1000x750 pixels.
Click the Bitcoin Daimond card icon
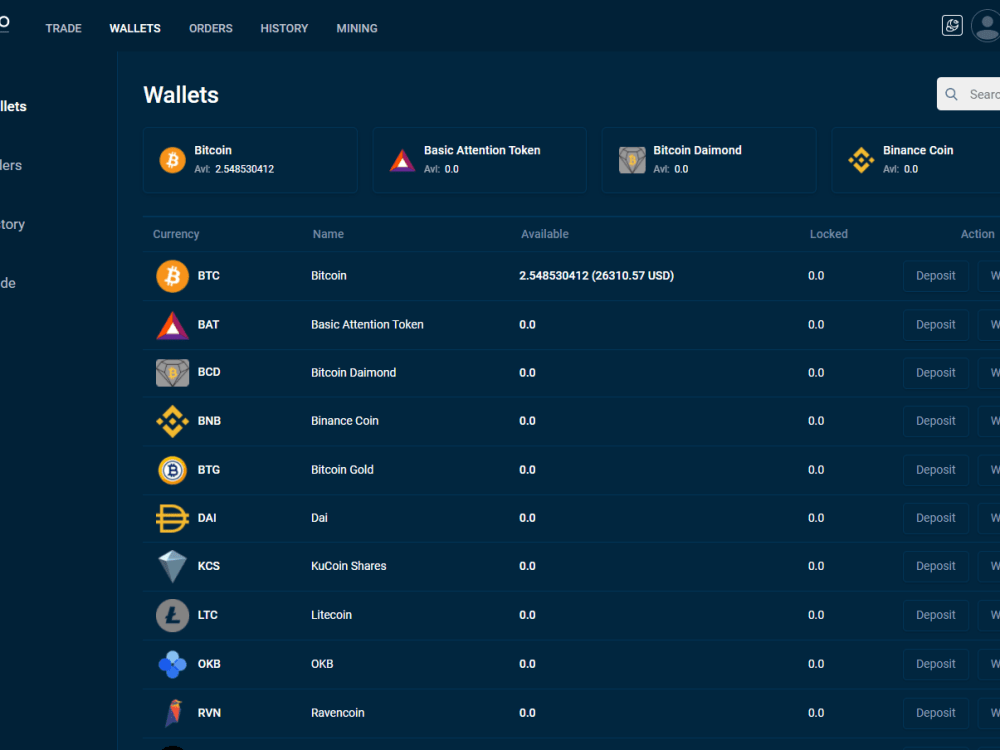(x=631, y=159)
